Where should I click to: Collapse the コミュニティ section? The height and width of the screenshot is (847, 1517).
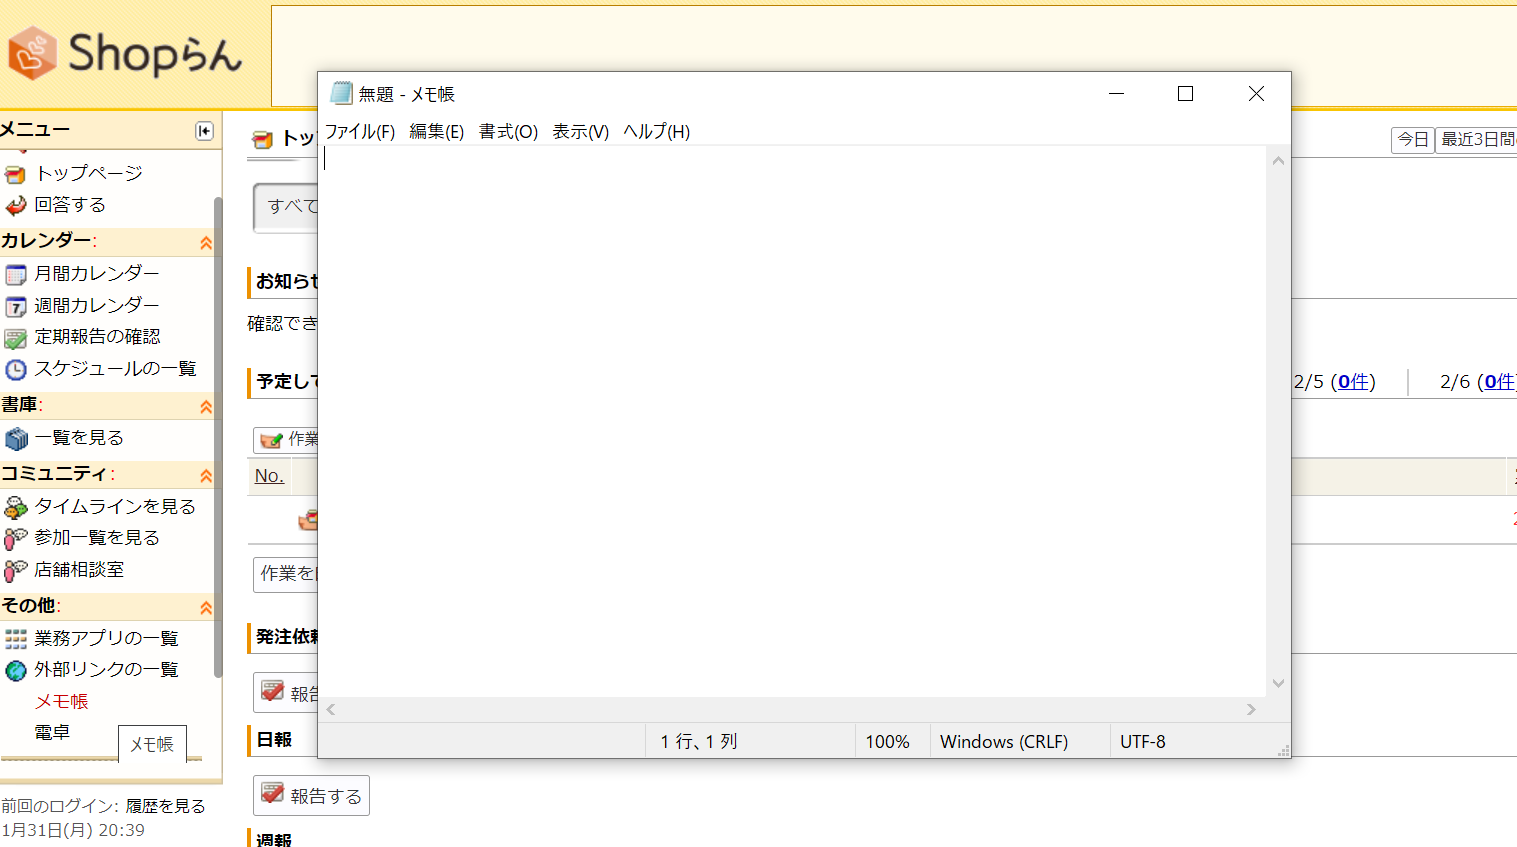(206, 475)
